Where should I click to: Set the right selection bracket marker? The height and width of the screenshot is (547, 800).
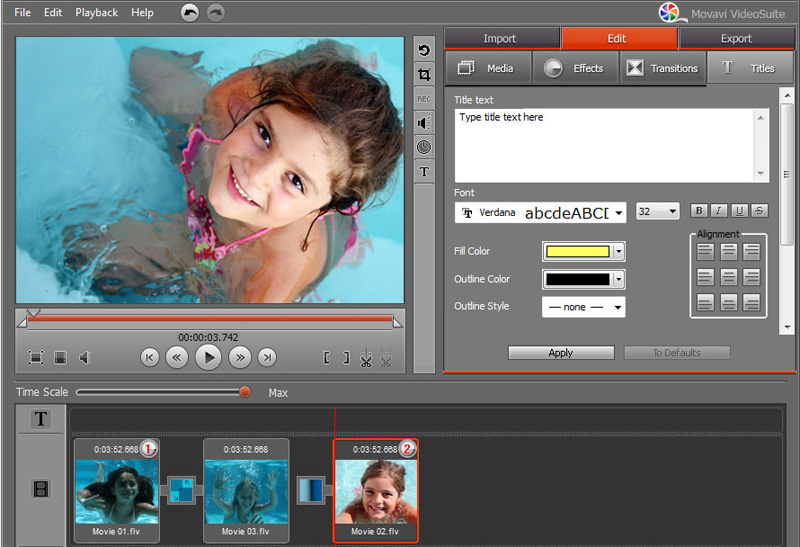[x=346, y=358]
